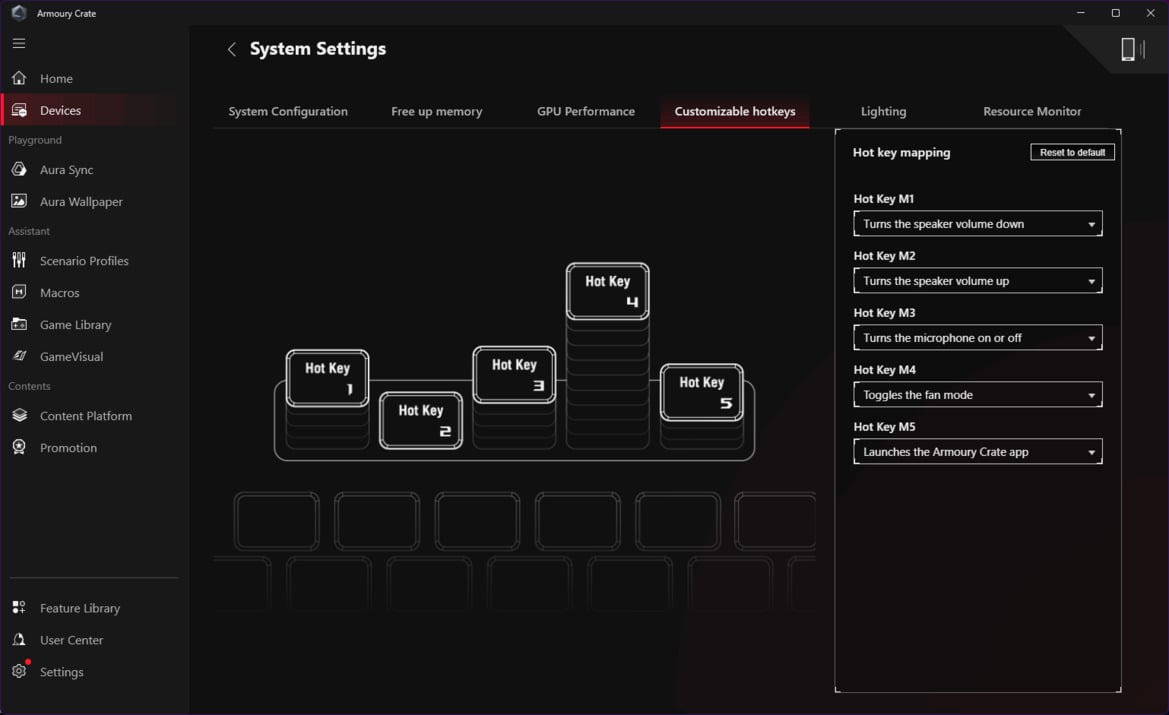Click the GameVisual icon
Viewport: 1169px width, 715px height.
(x=19, y=356)
